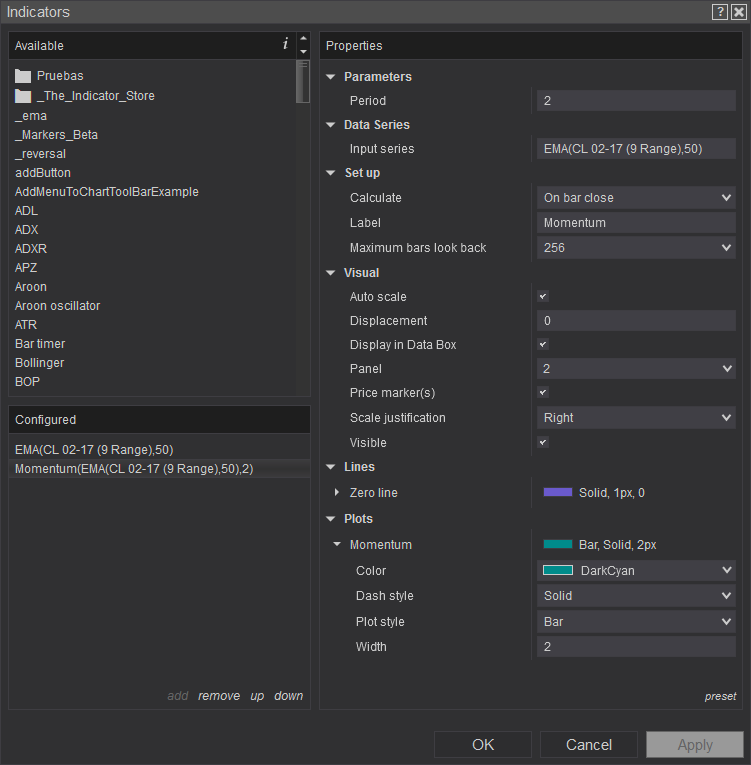The height and width of the screenshot is (765, 751).
Task: Open the _The_Indicator_Store folder
Action: coord(95,96)
